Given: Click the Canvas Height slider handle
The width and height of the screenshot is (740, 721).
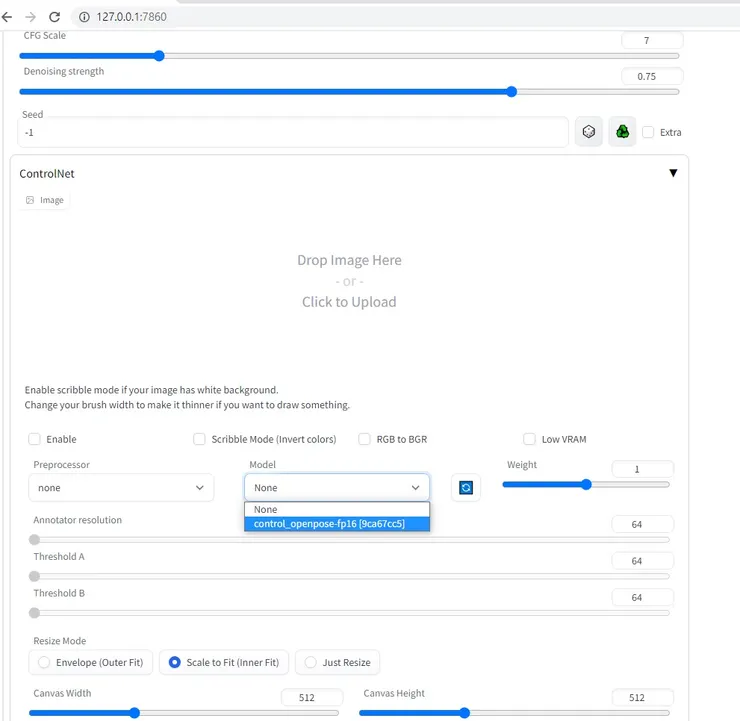Looking at the screenshot, I should pyautogui.click(x=464, y=713).
